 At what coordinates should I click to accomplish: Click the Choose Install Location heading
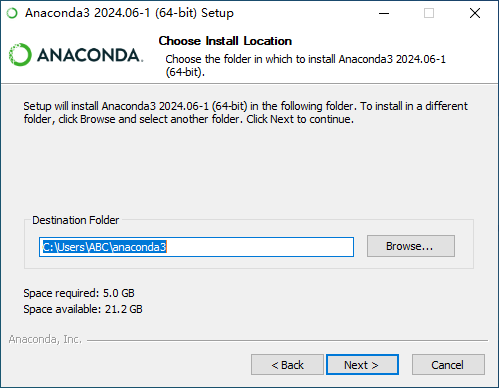click(225, 41)
